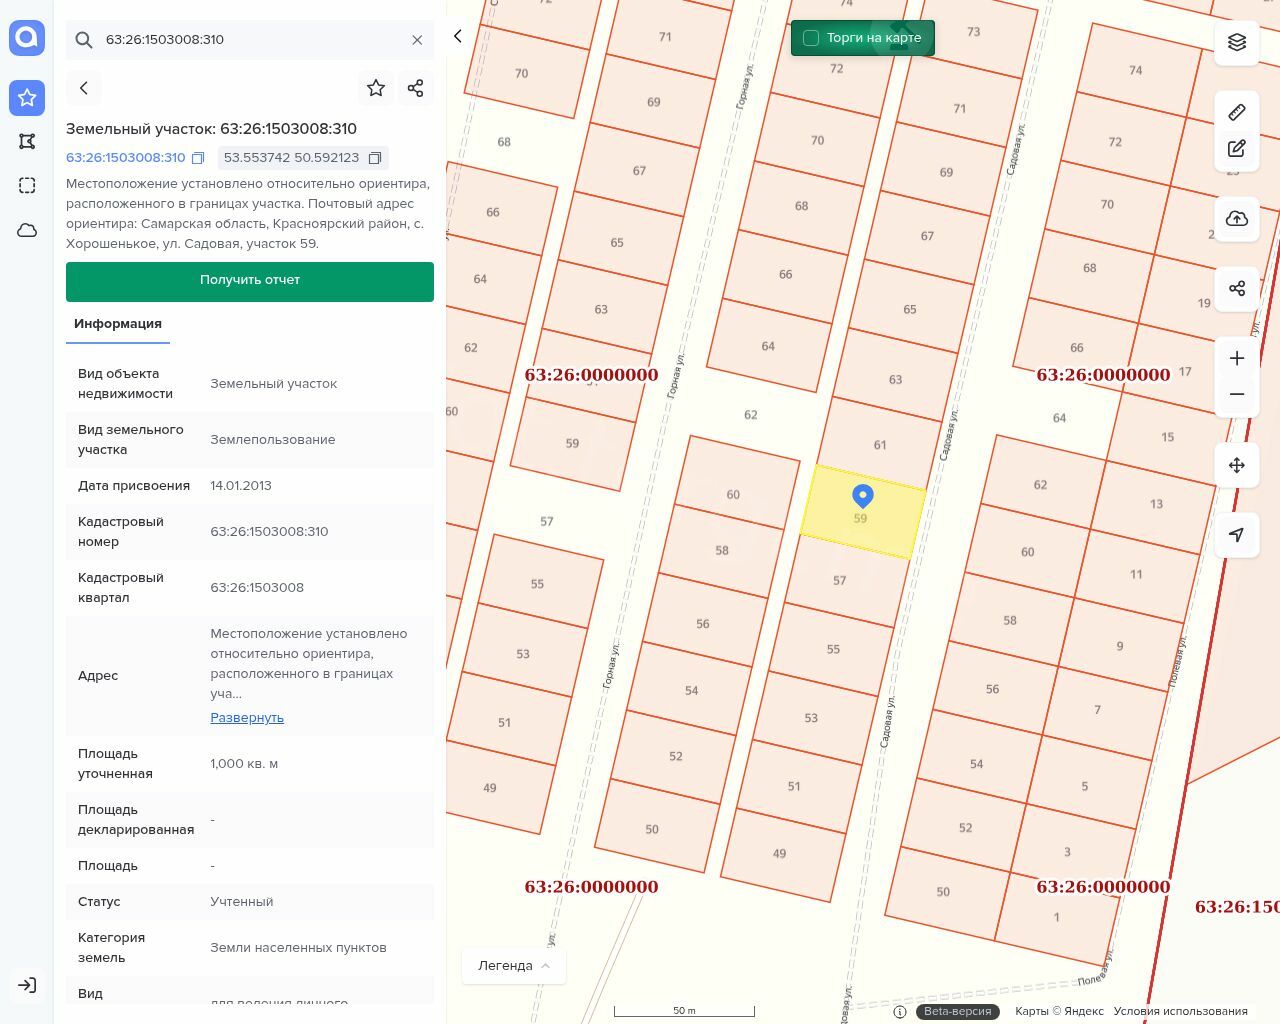The width and height of the screenshot is (1280, 1024).
Task: Share parcel via panel share icon
Action: [x=416, y=88]
